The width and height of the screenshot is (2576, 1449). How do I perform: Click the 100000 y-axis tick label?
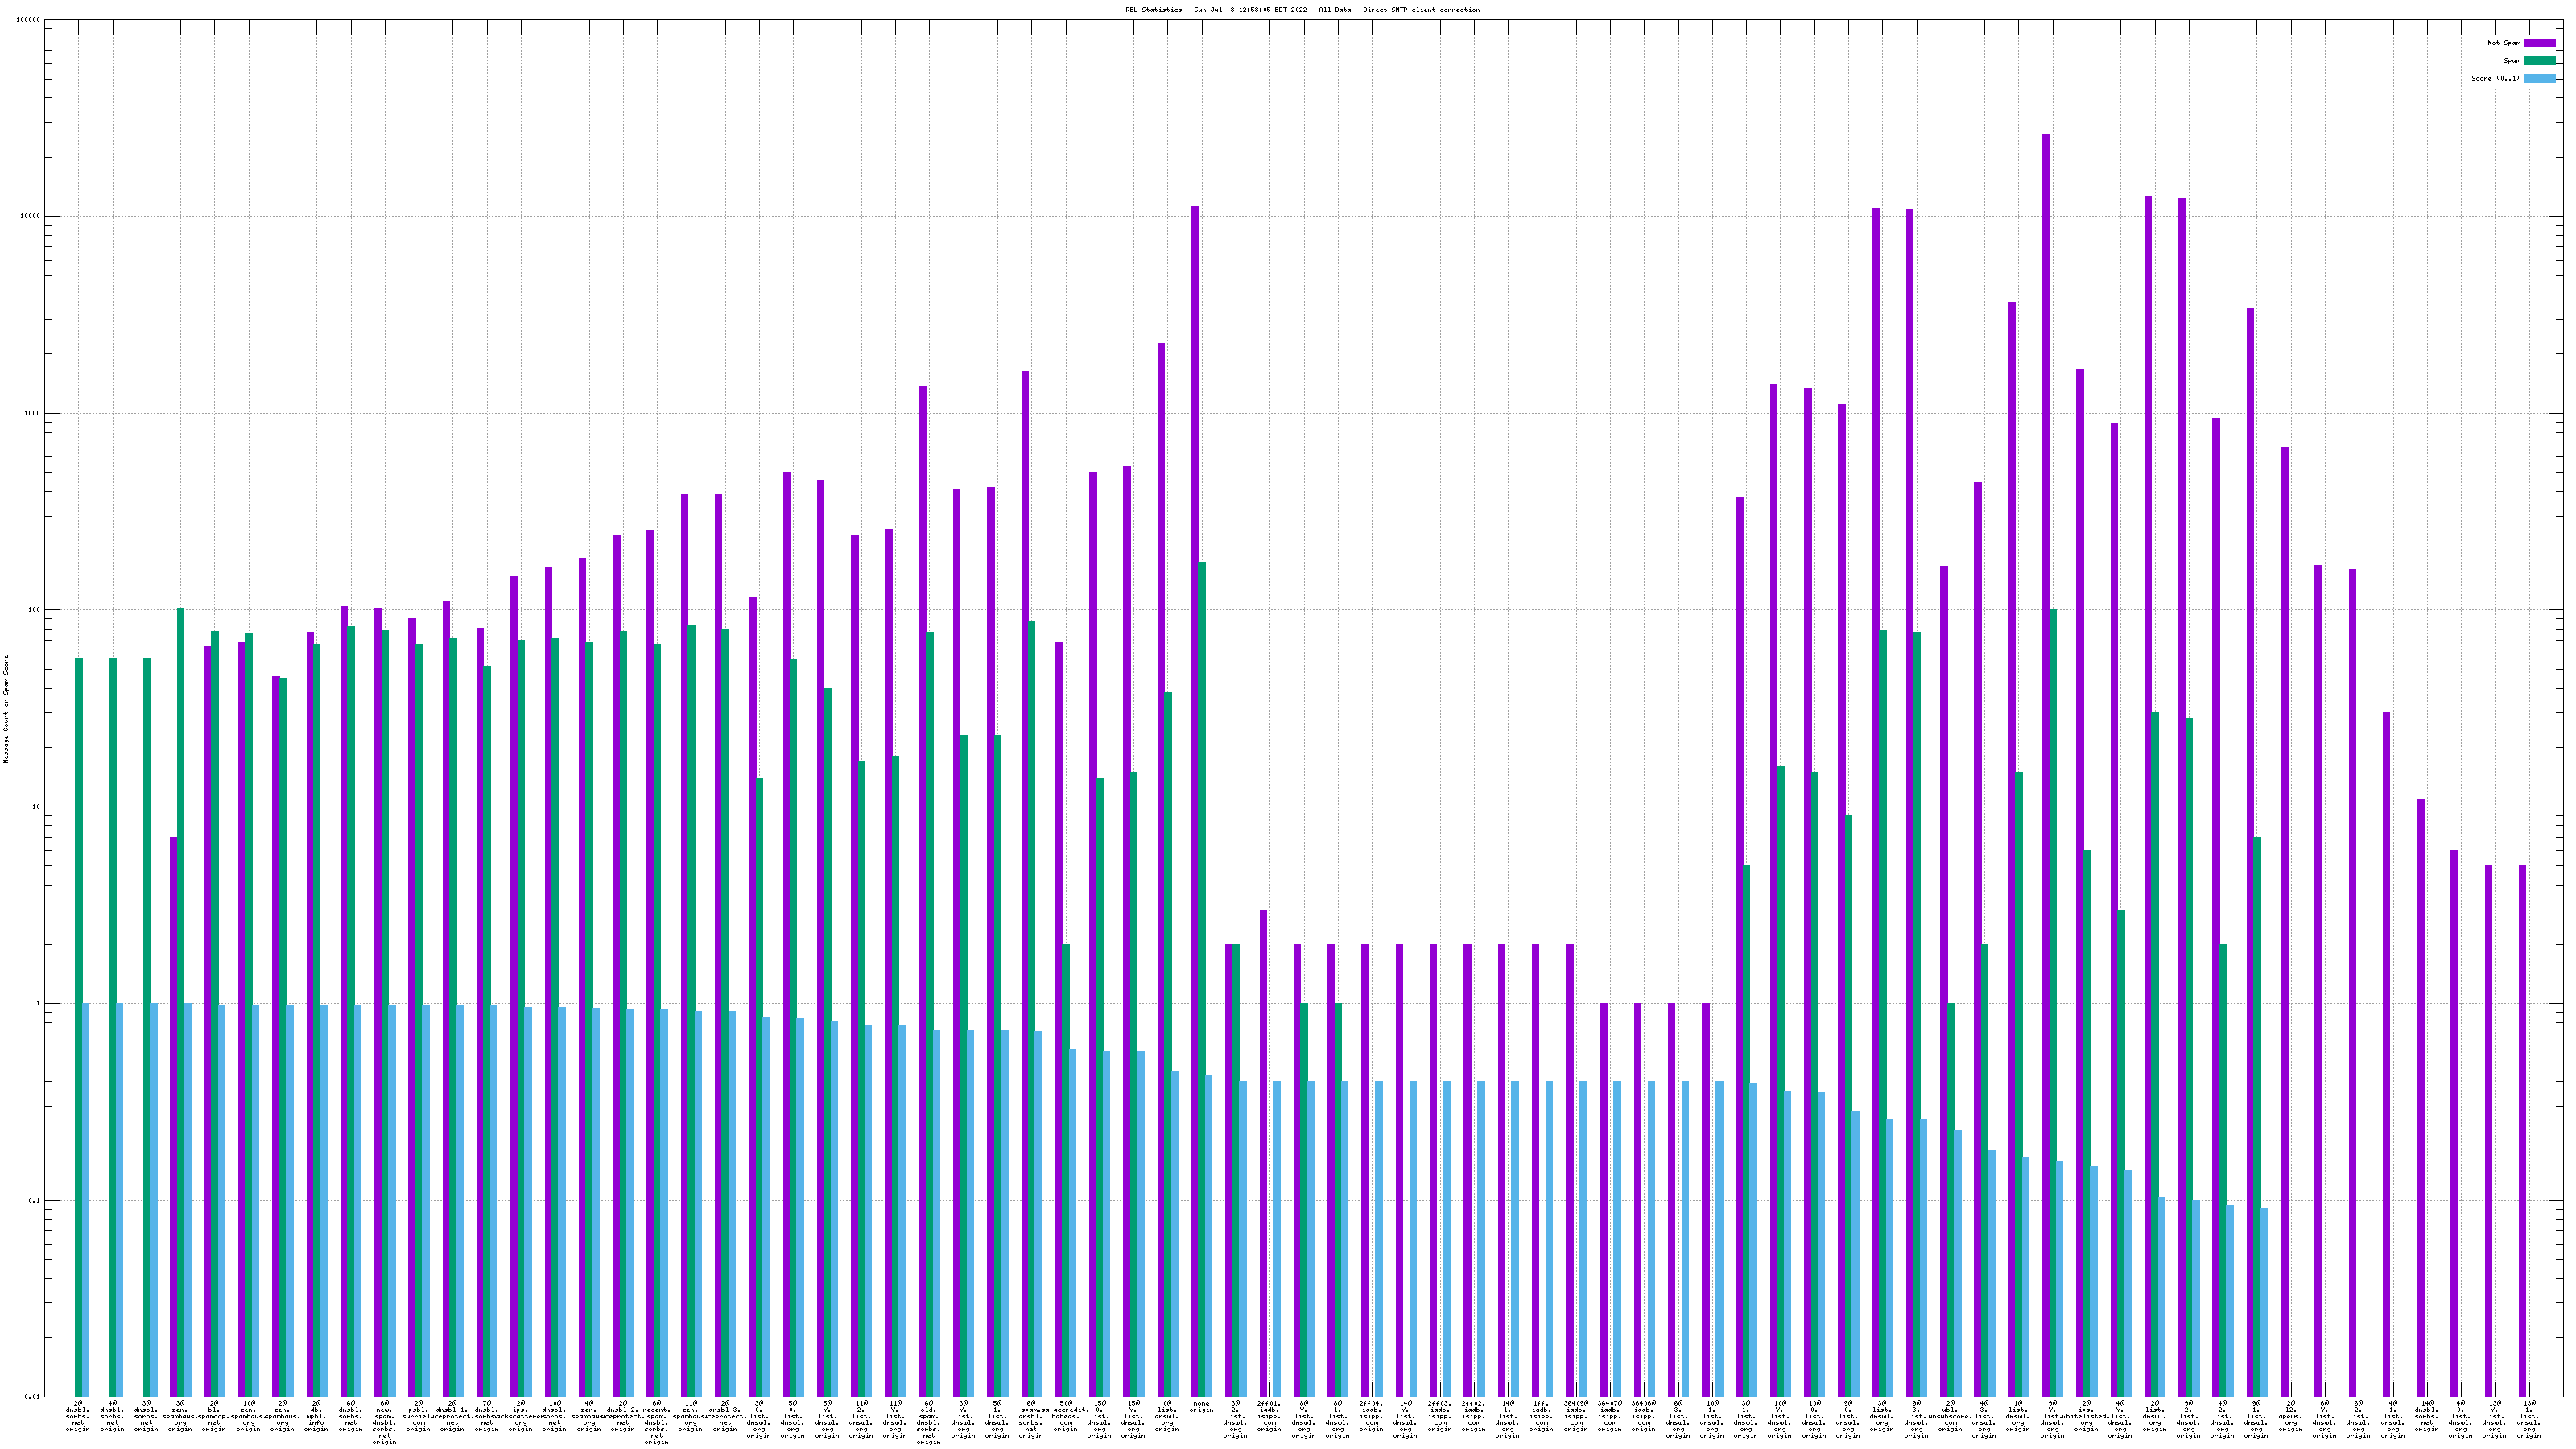30,20
